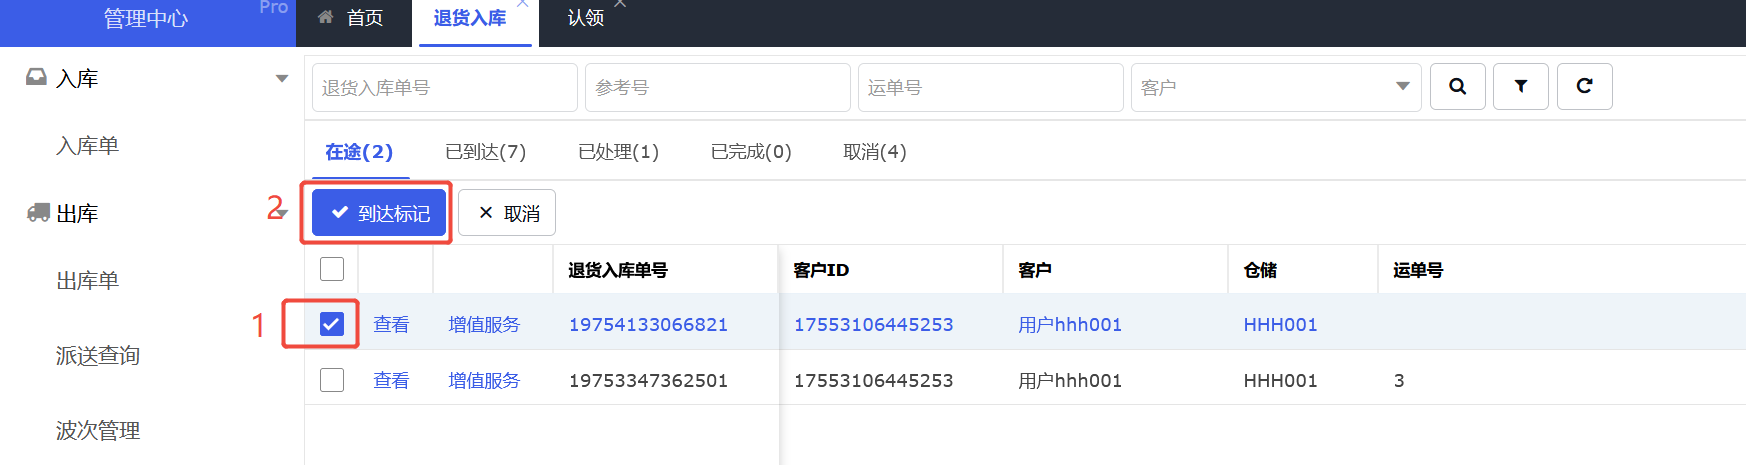Switch to the 认领 tab

[x=586, y=18]
